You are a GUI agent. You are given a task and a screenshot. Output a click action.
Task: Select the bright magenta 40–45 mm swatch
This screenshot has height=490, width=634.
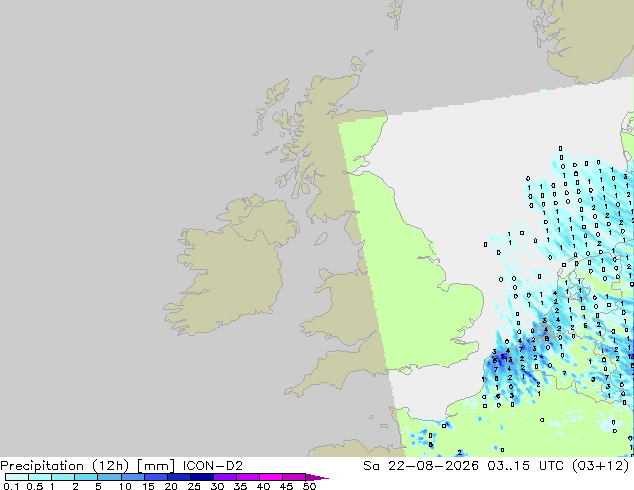271,477
